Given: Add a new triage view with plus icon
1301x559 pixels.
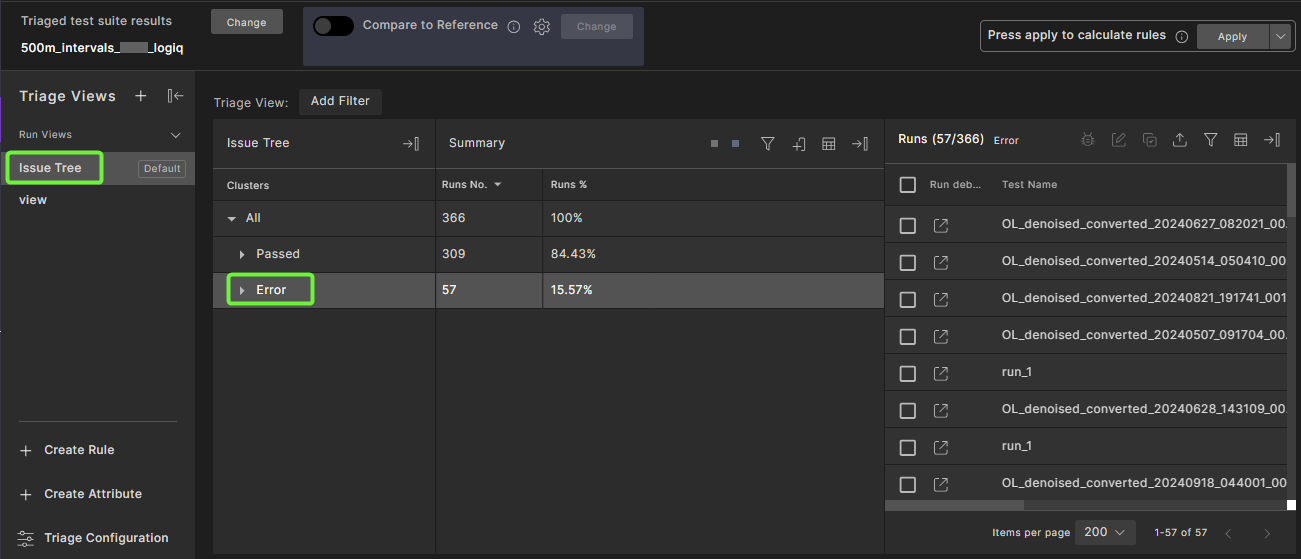Looking at the screenshot, I should (x=141, y=96).
